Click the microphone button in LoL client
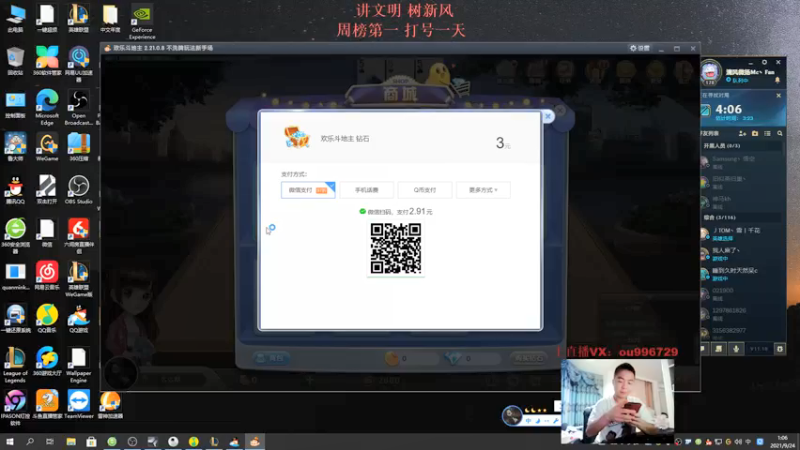The width and height of the screenshot is (800, 450). coord(736,349)
